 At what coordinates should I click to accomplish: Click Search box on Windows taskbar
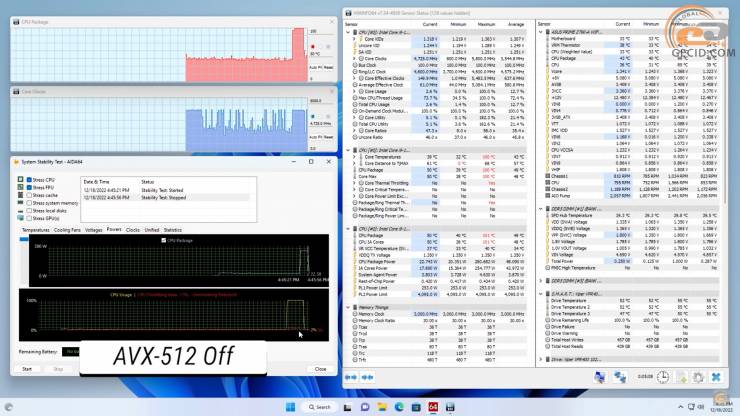click(320, 407)
